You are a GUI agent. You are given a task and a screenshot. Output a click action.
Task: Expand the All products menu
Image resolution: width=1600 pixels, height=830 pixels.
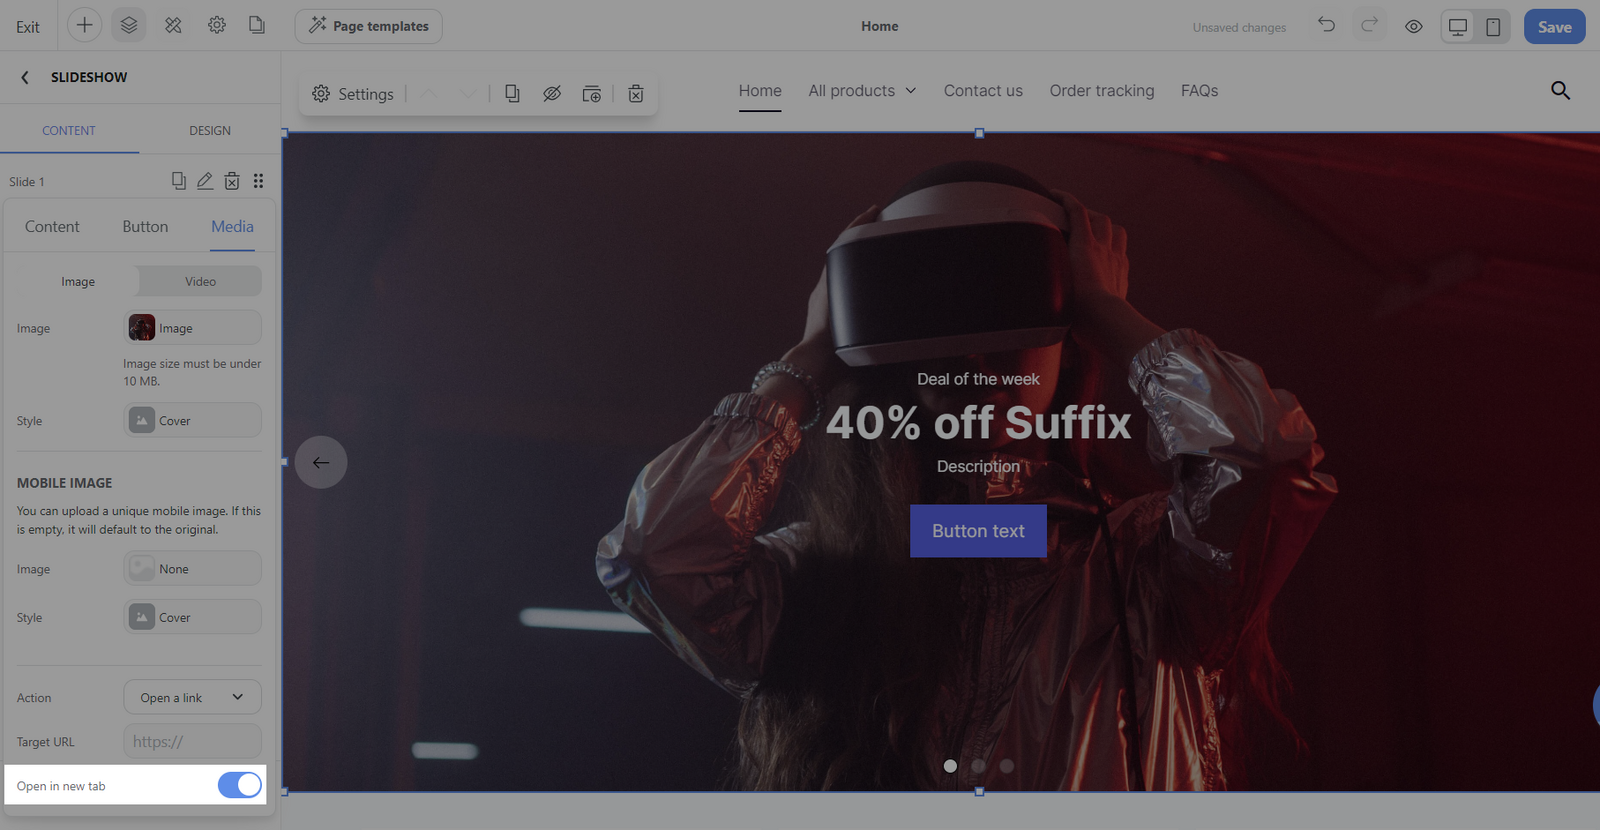click(862, 91)
